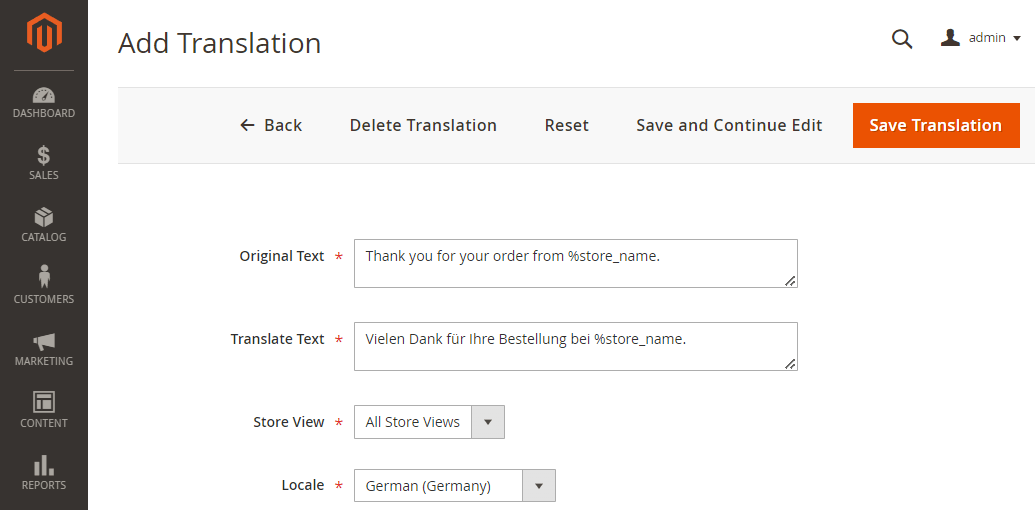The height and width of the screenshot is (510, 1035).
Task: Click the Reset button
Action: point(566,125)
